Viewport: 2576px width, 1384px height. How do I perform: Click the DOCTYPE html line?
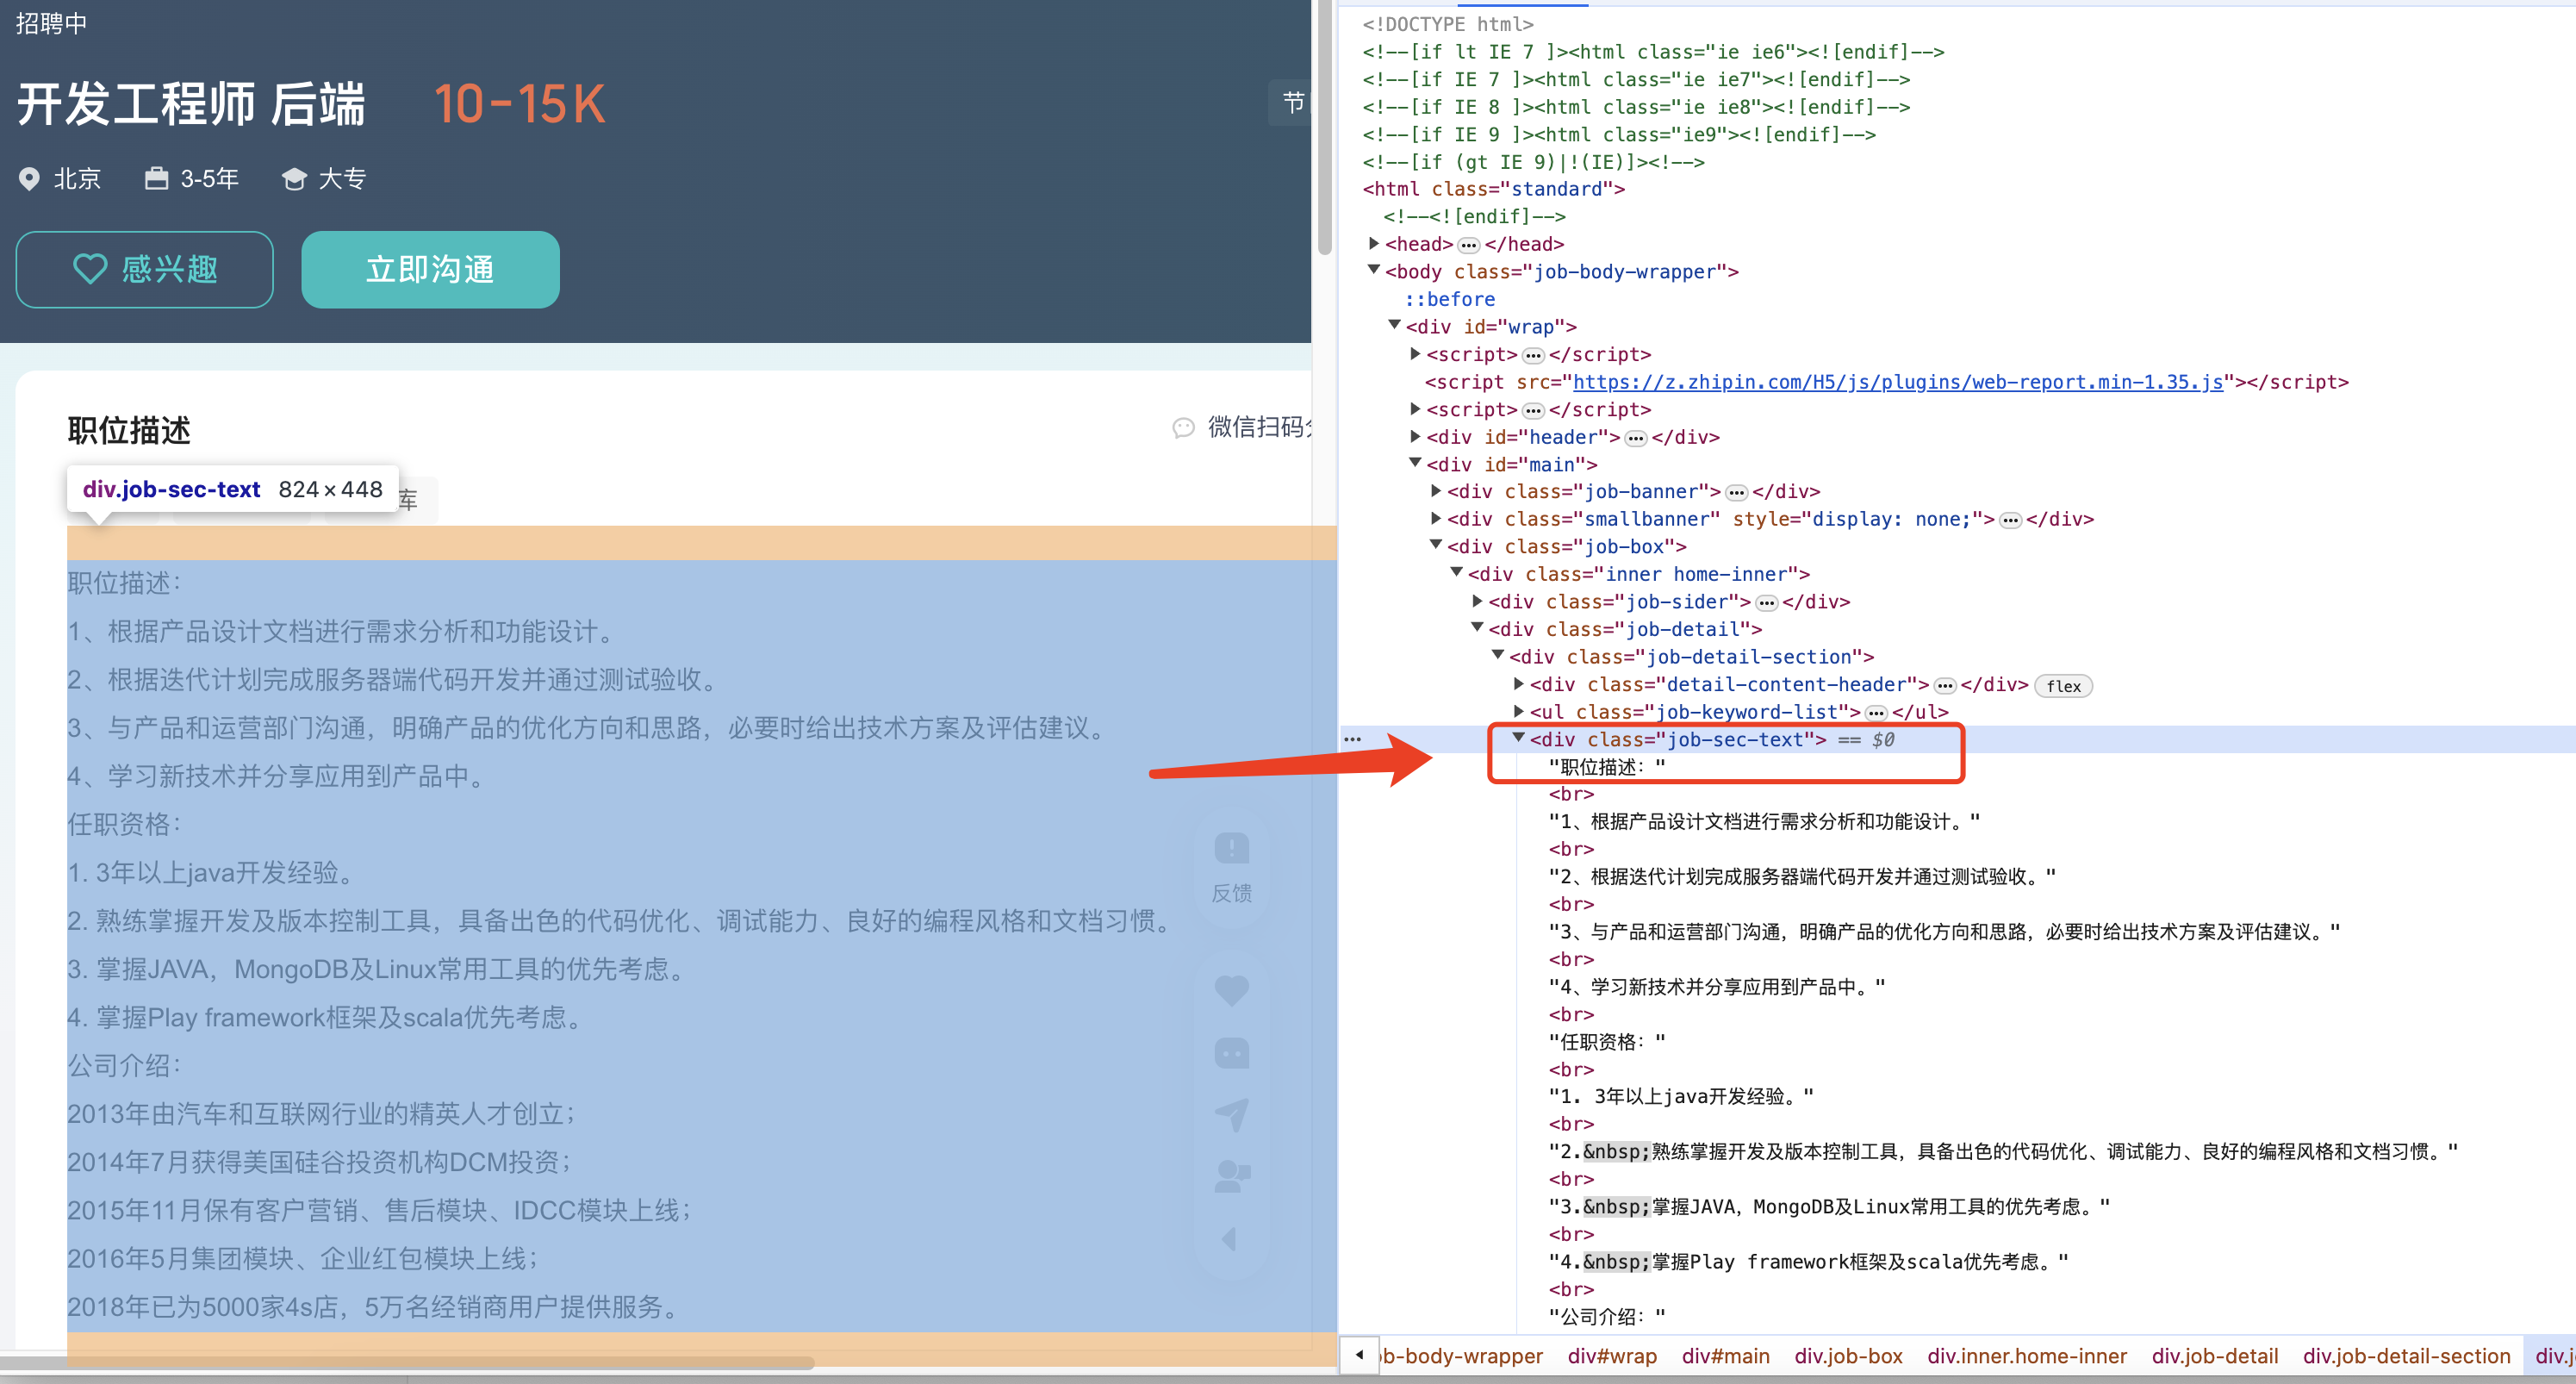[1447, 24]
